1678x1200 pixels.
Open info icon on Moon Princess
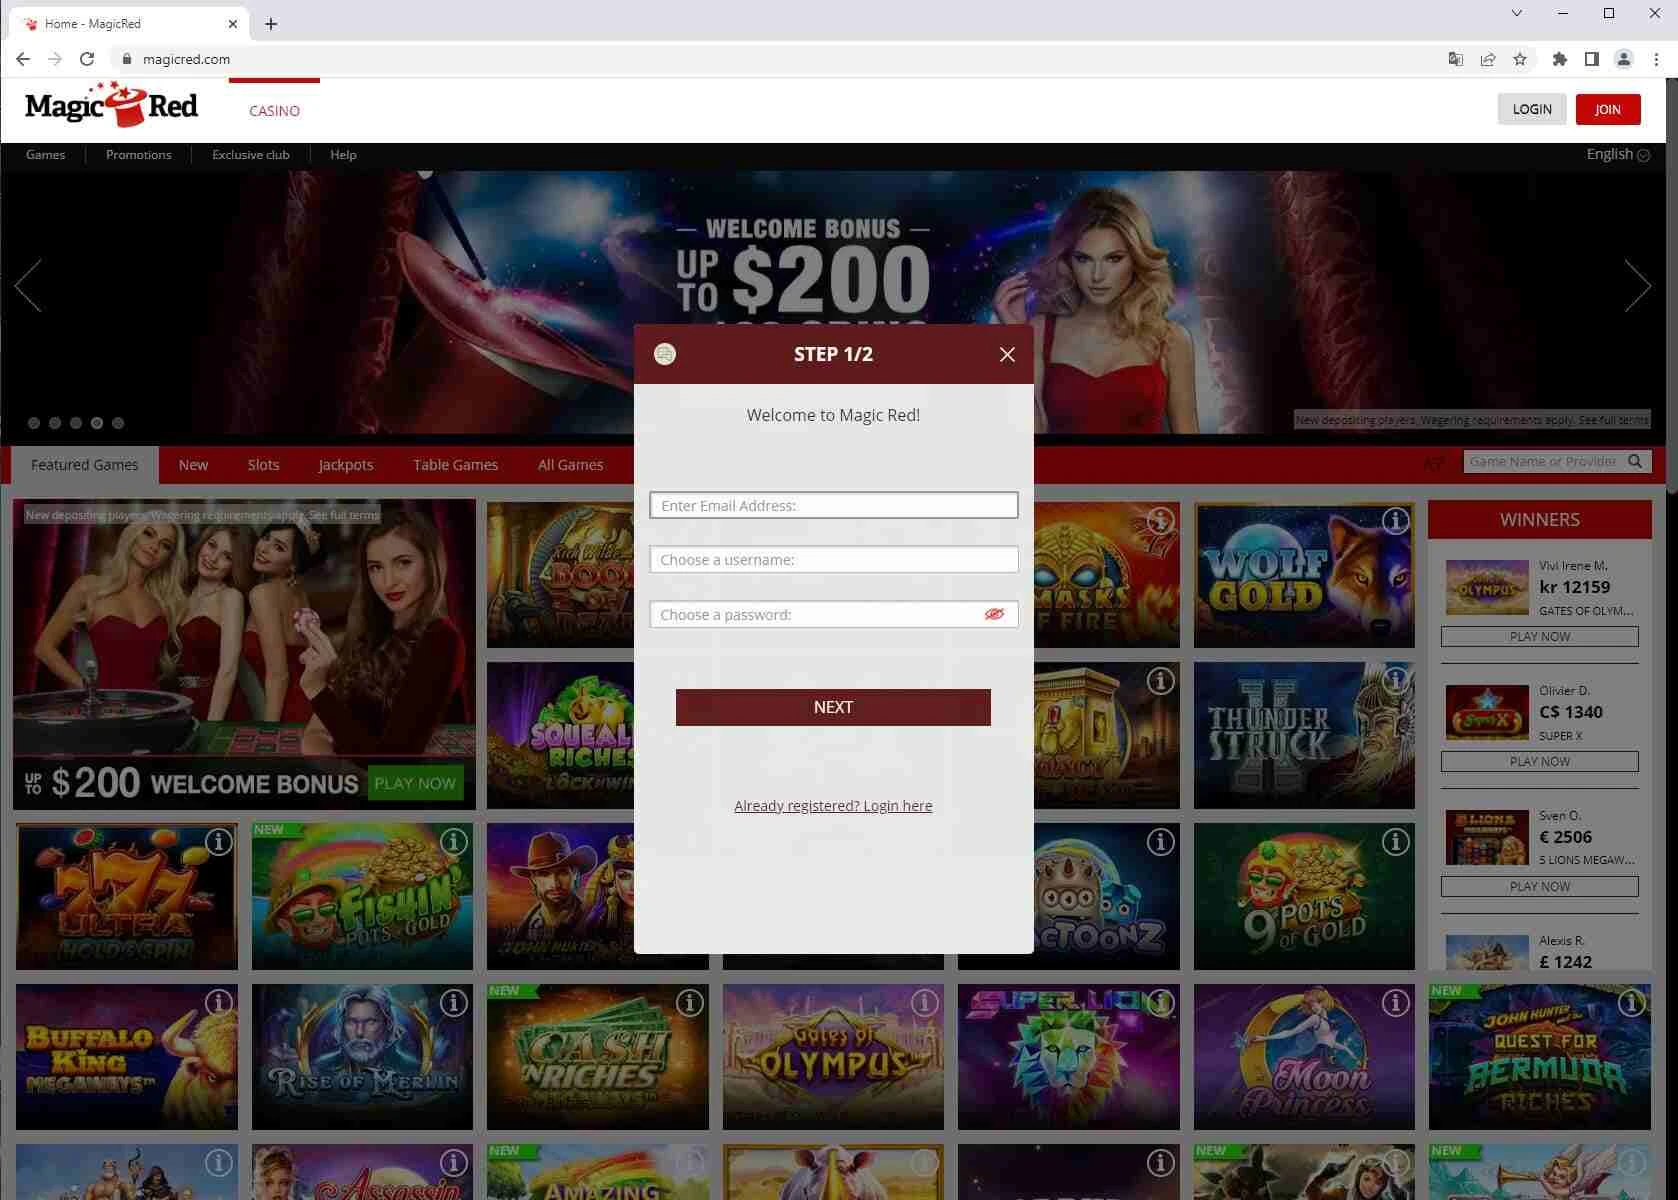click(x=1395, y=1002)
